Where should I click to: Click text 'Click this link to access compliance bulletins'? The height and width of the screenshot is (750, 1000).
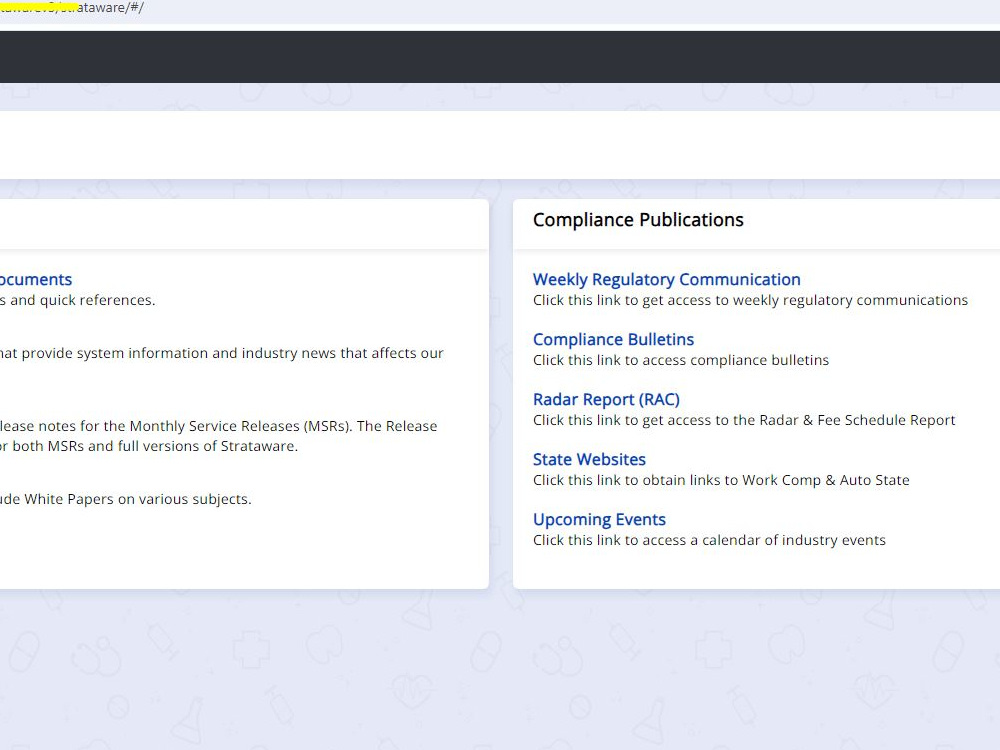[x=681, y=360]
